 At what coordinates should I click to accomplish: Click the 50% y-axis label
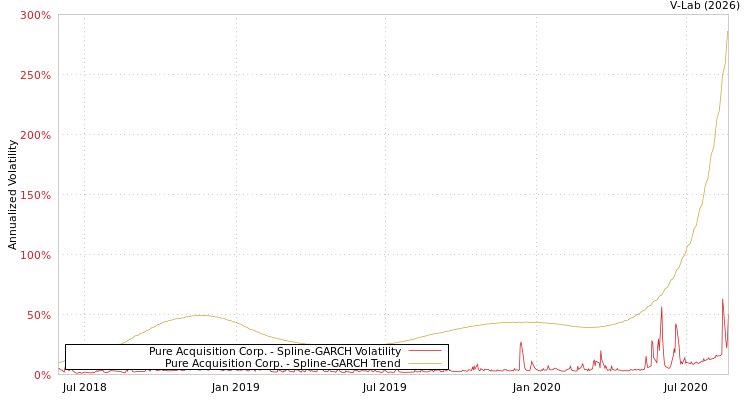point(38,315)
